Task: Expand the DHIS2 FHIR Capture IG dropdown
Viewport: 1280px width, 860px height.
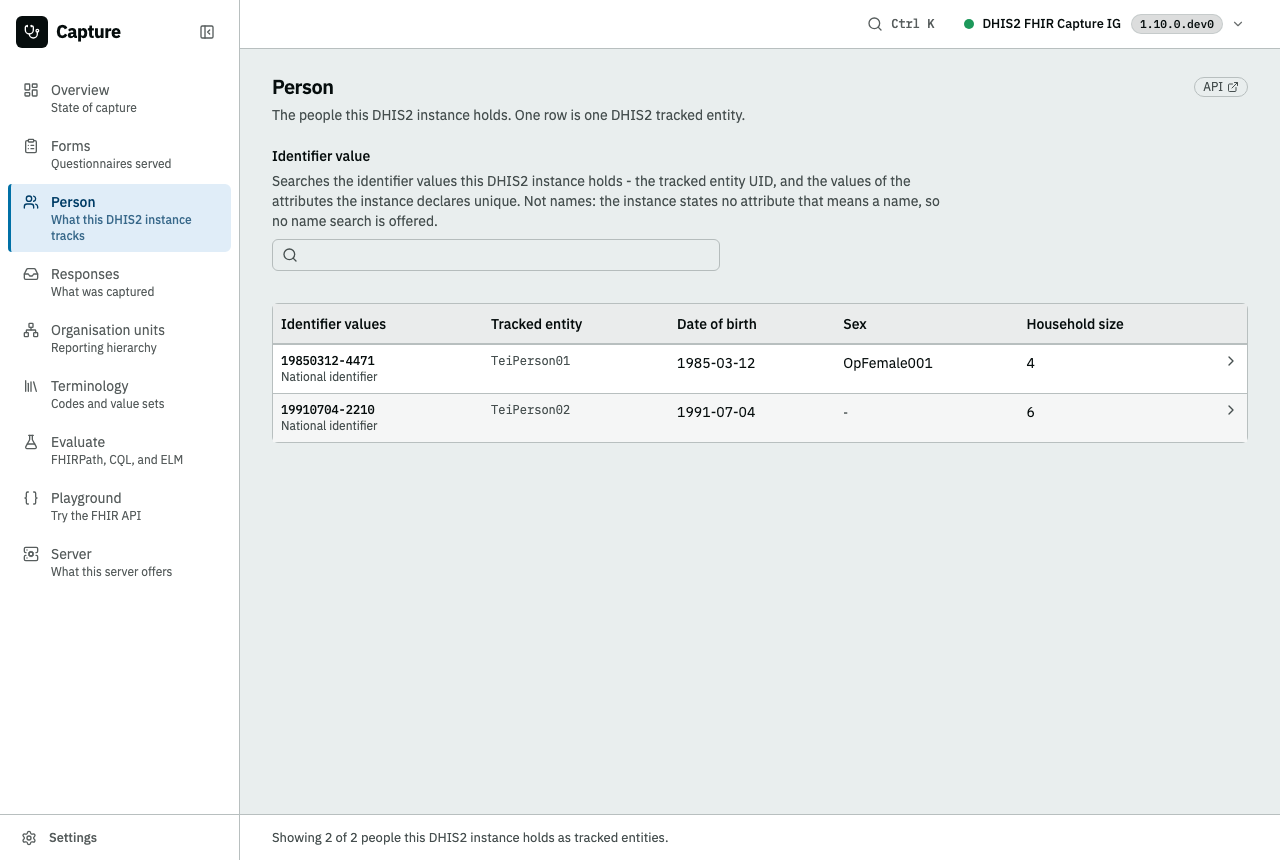Action: [1238, 24]
